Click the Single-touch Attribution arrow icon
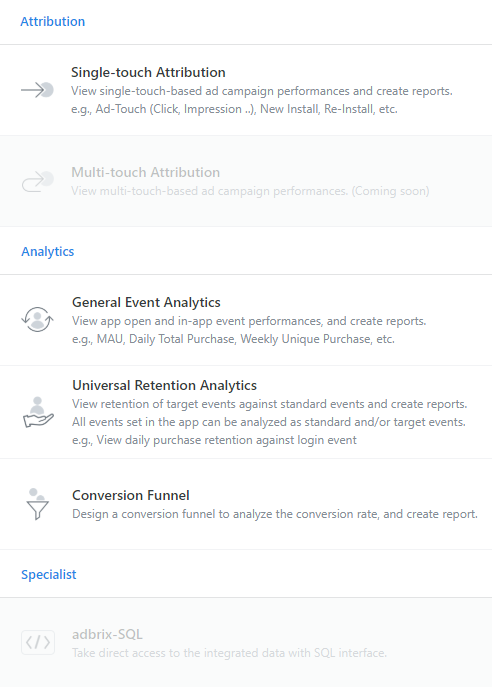This screenshot has height=687, width=492. [38, 90]
